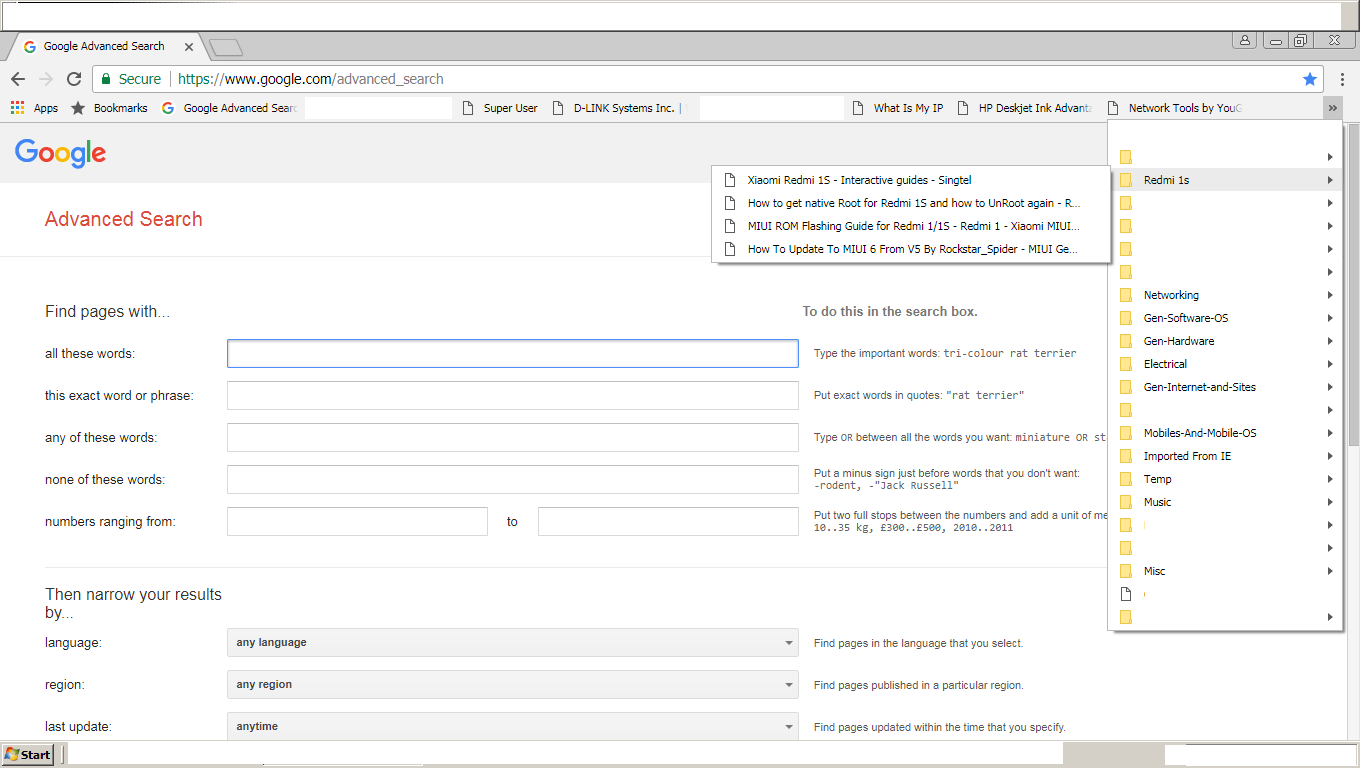The width and height of the screenshot is (1360, 768).
Task: Click the 'none of these words' field
Action: [513, 480]
